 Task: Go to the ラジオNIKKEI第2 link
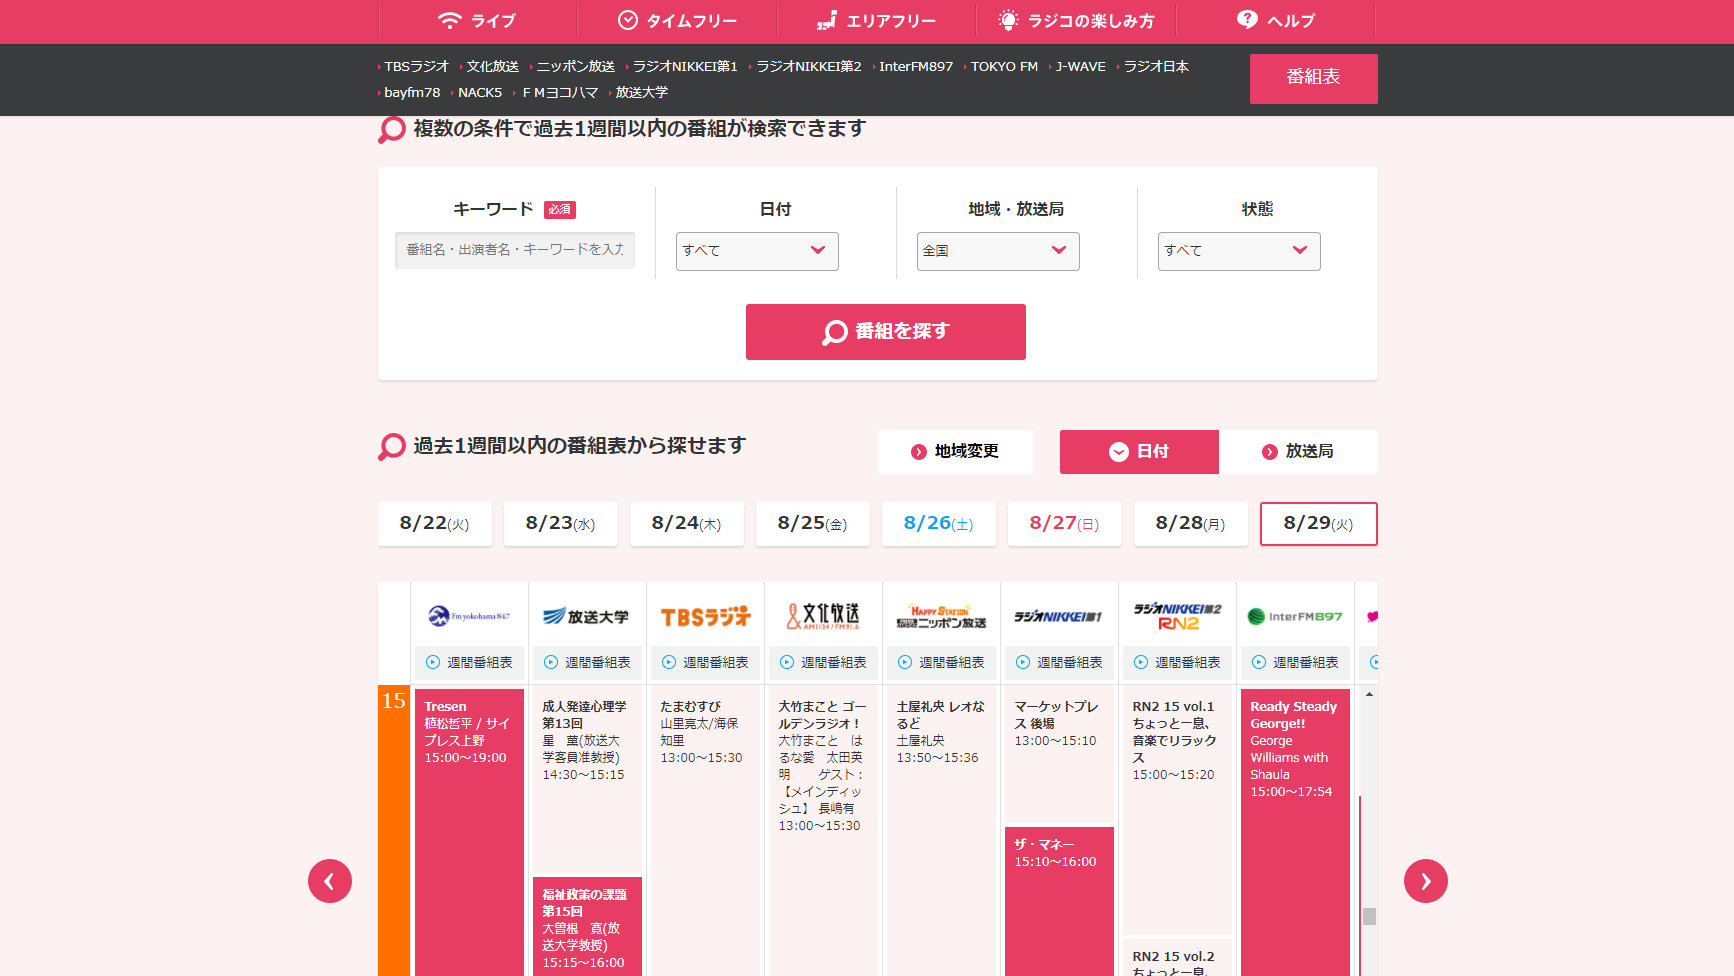(808, 66)
